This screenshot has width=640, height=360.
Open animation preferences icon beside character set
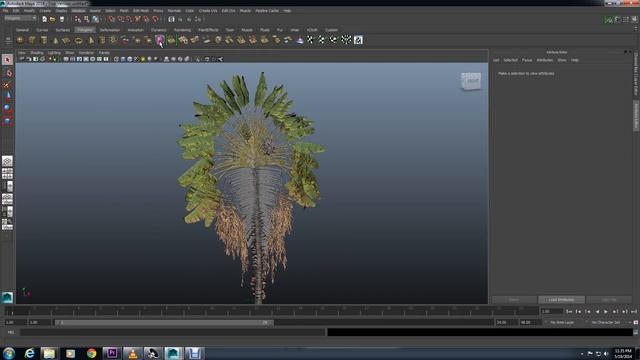636,322
